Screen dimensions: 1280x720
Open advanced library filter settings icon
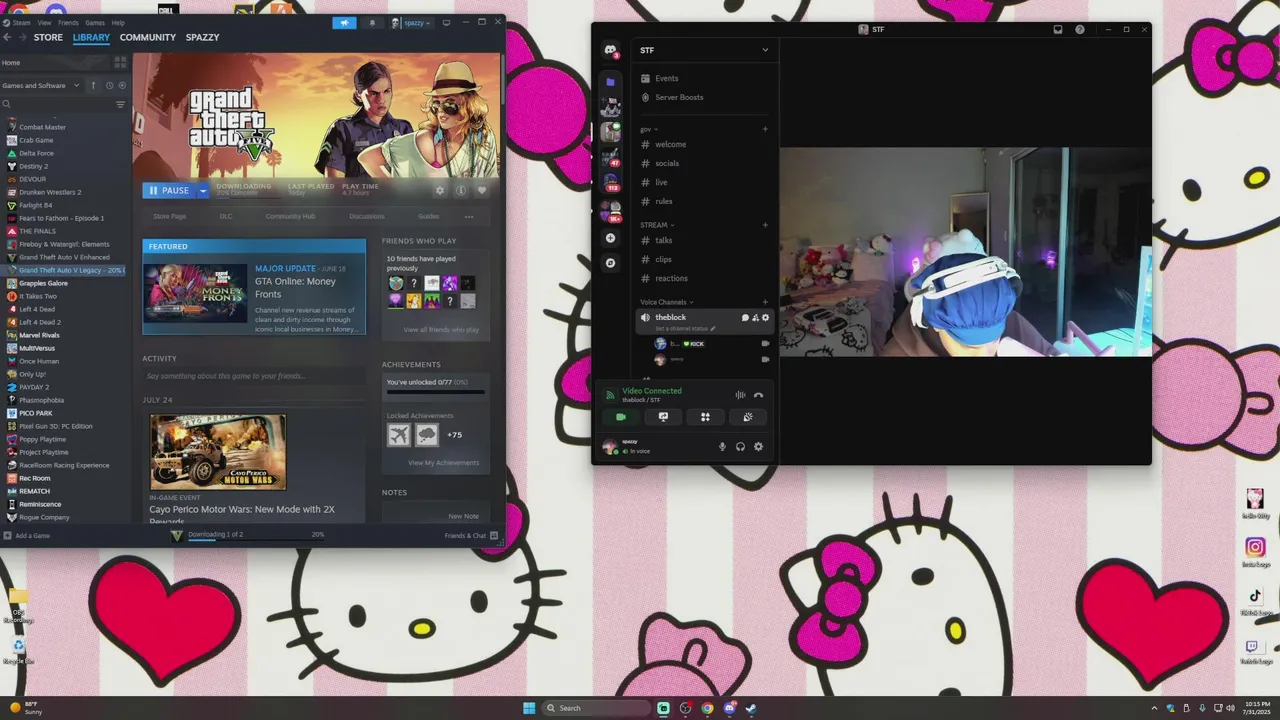pyautogui.click(x=120, y=104)
